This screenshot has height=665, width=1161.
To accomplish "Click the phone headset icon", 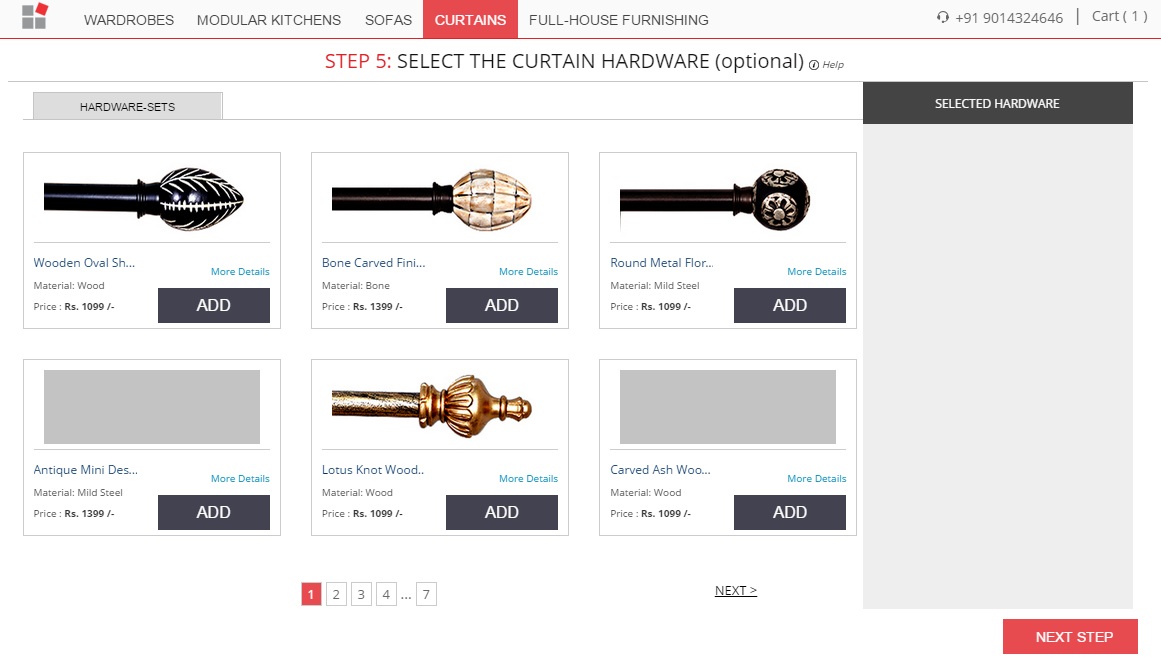I will click(x=942, y=17).
